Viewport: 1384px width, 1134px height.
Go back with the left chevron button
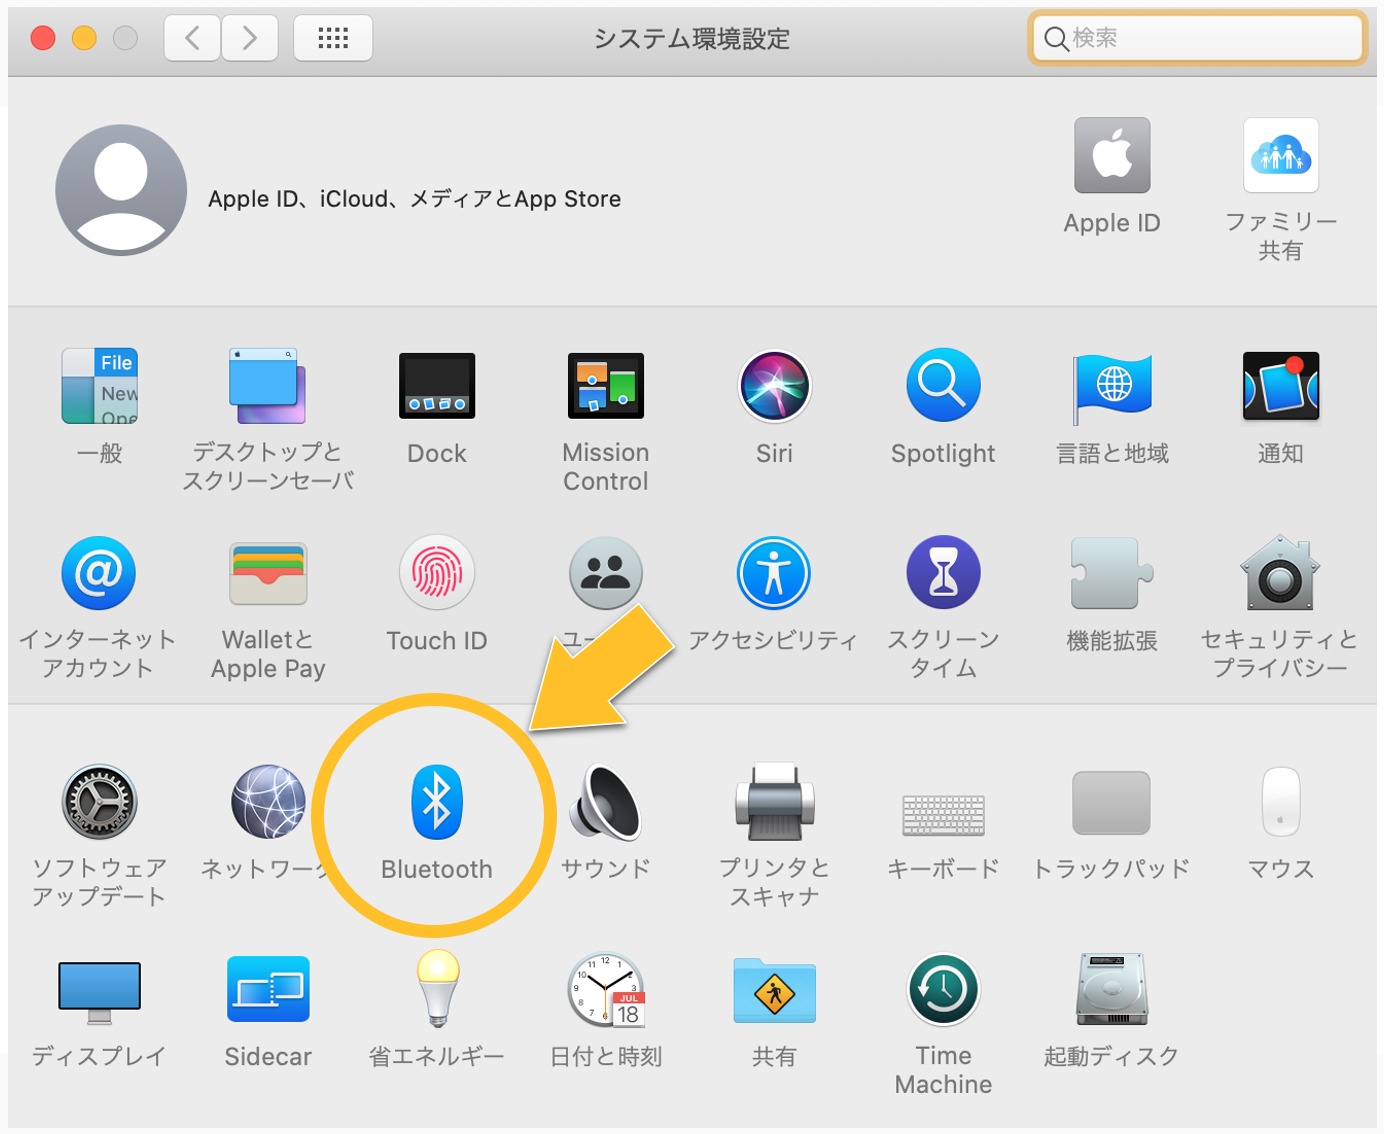tap(192, 38)
